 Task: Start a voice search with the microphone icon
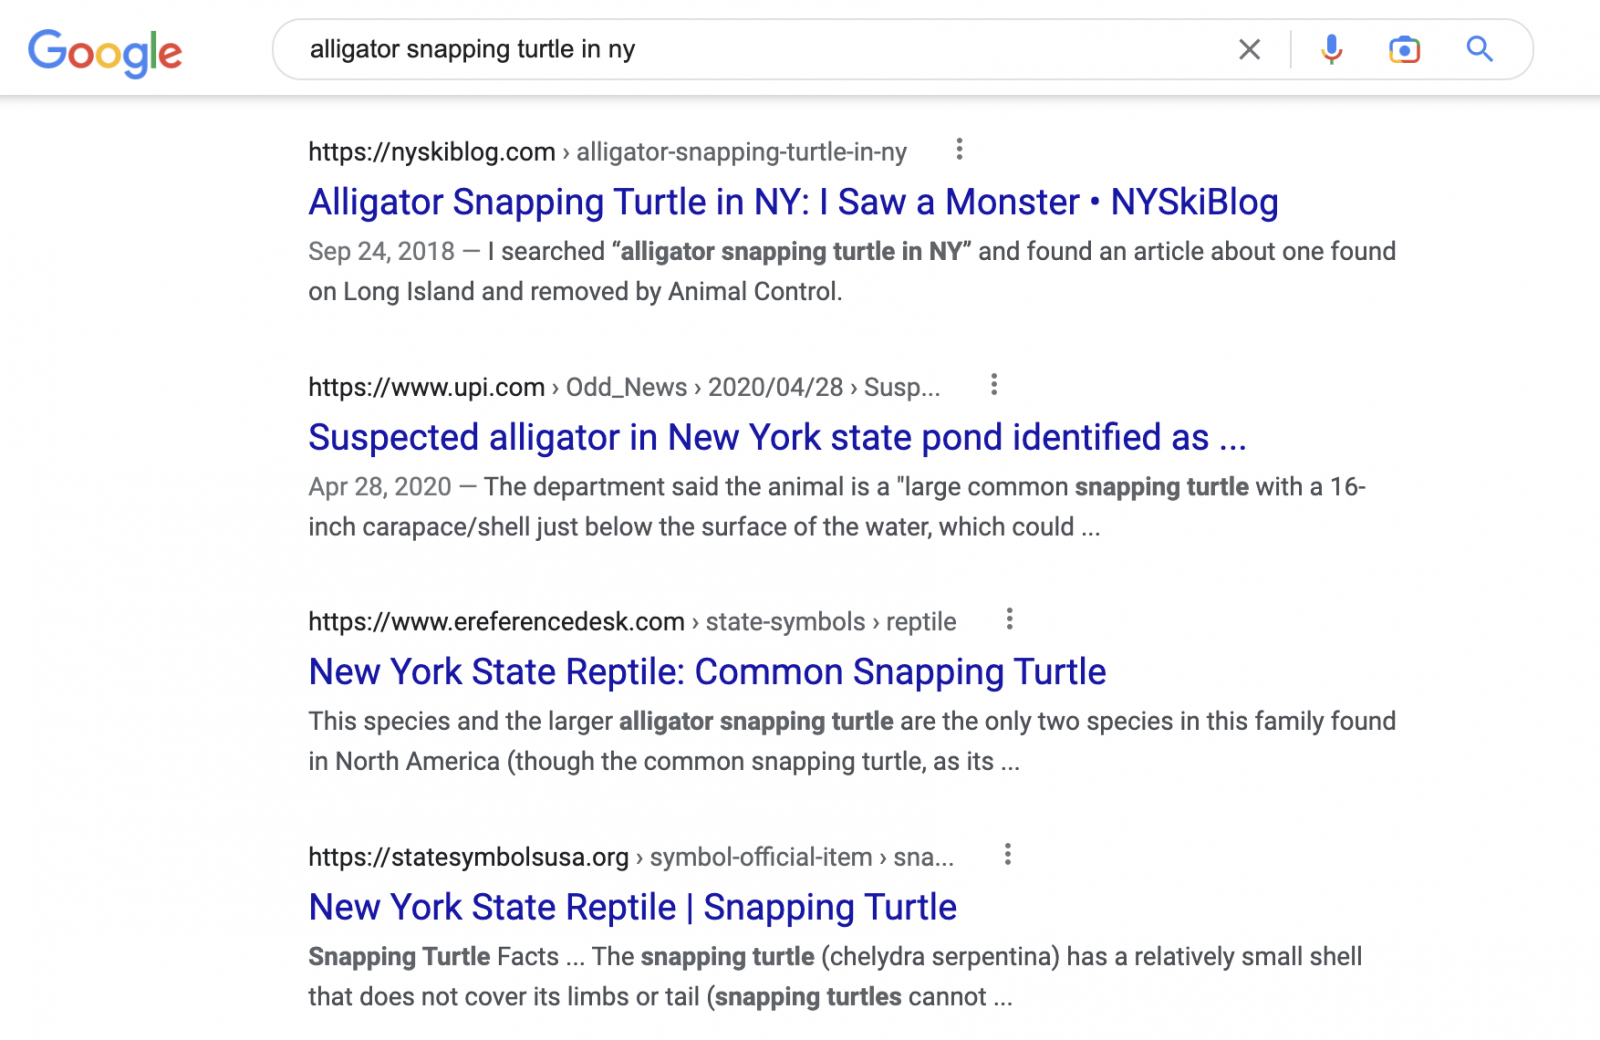1330,48
